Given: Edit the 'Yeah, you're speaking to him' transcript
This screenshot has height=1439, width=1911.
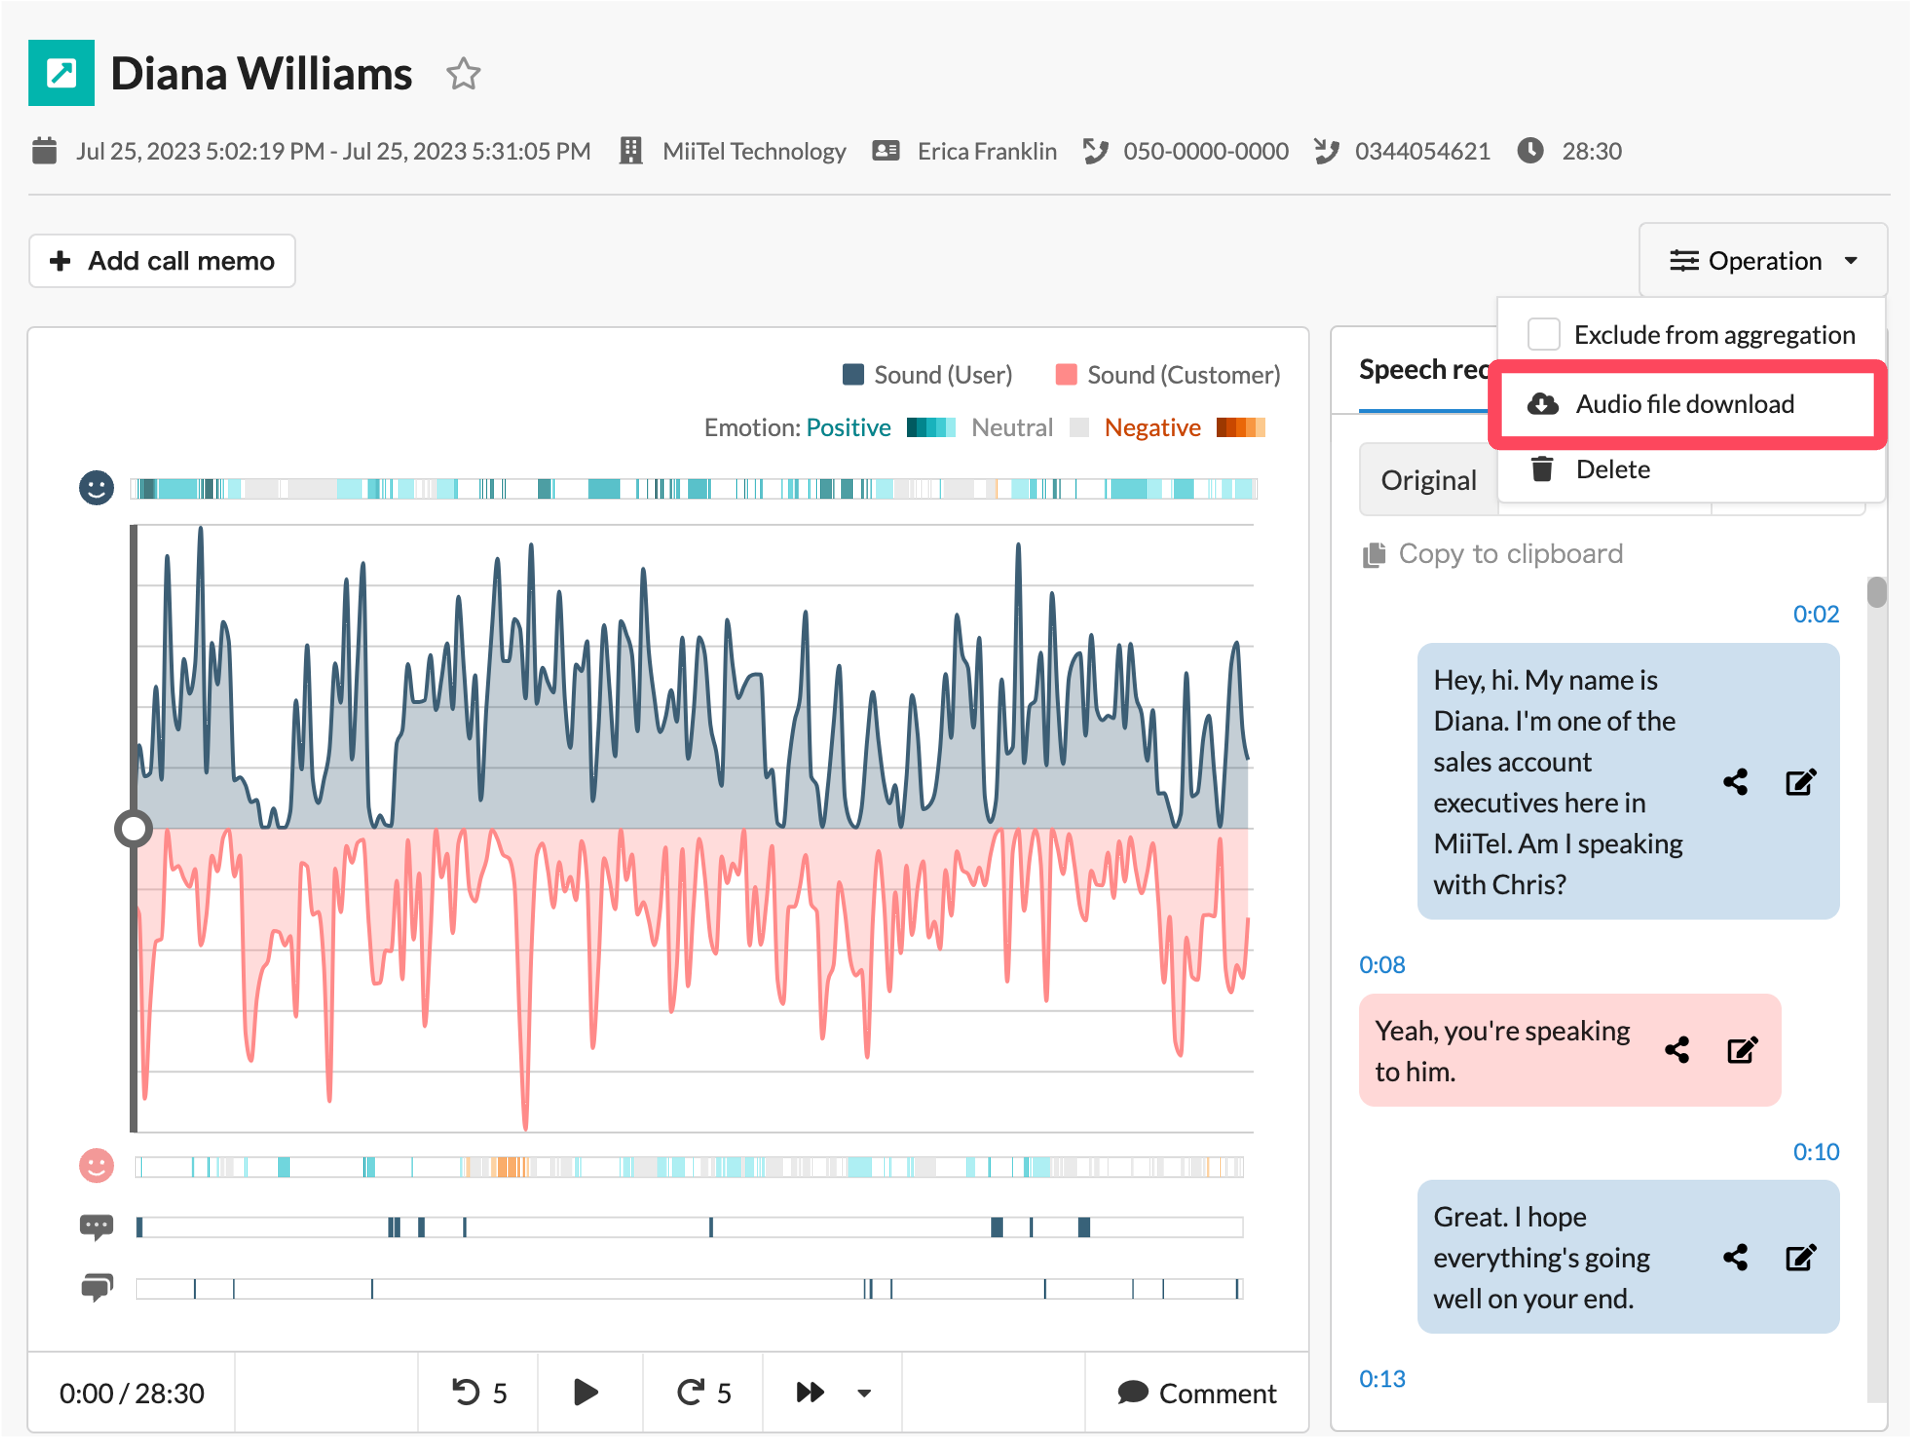Looking at the screenshot, I should [1742, 1050].
